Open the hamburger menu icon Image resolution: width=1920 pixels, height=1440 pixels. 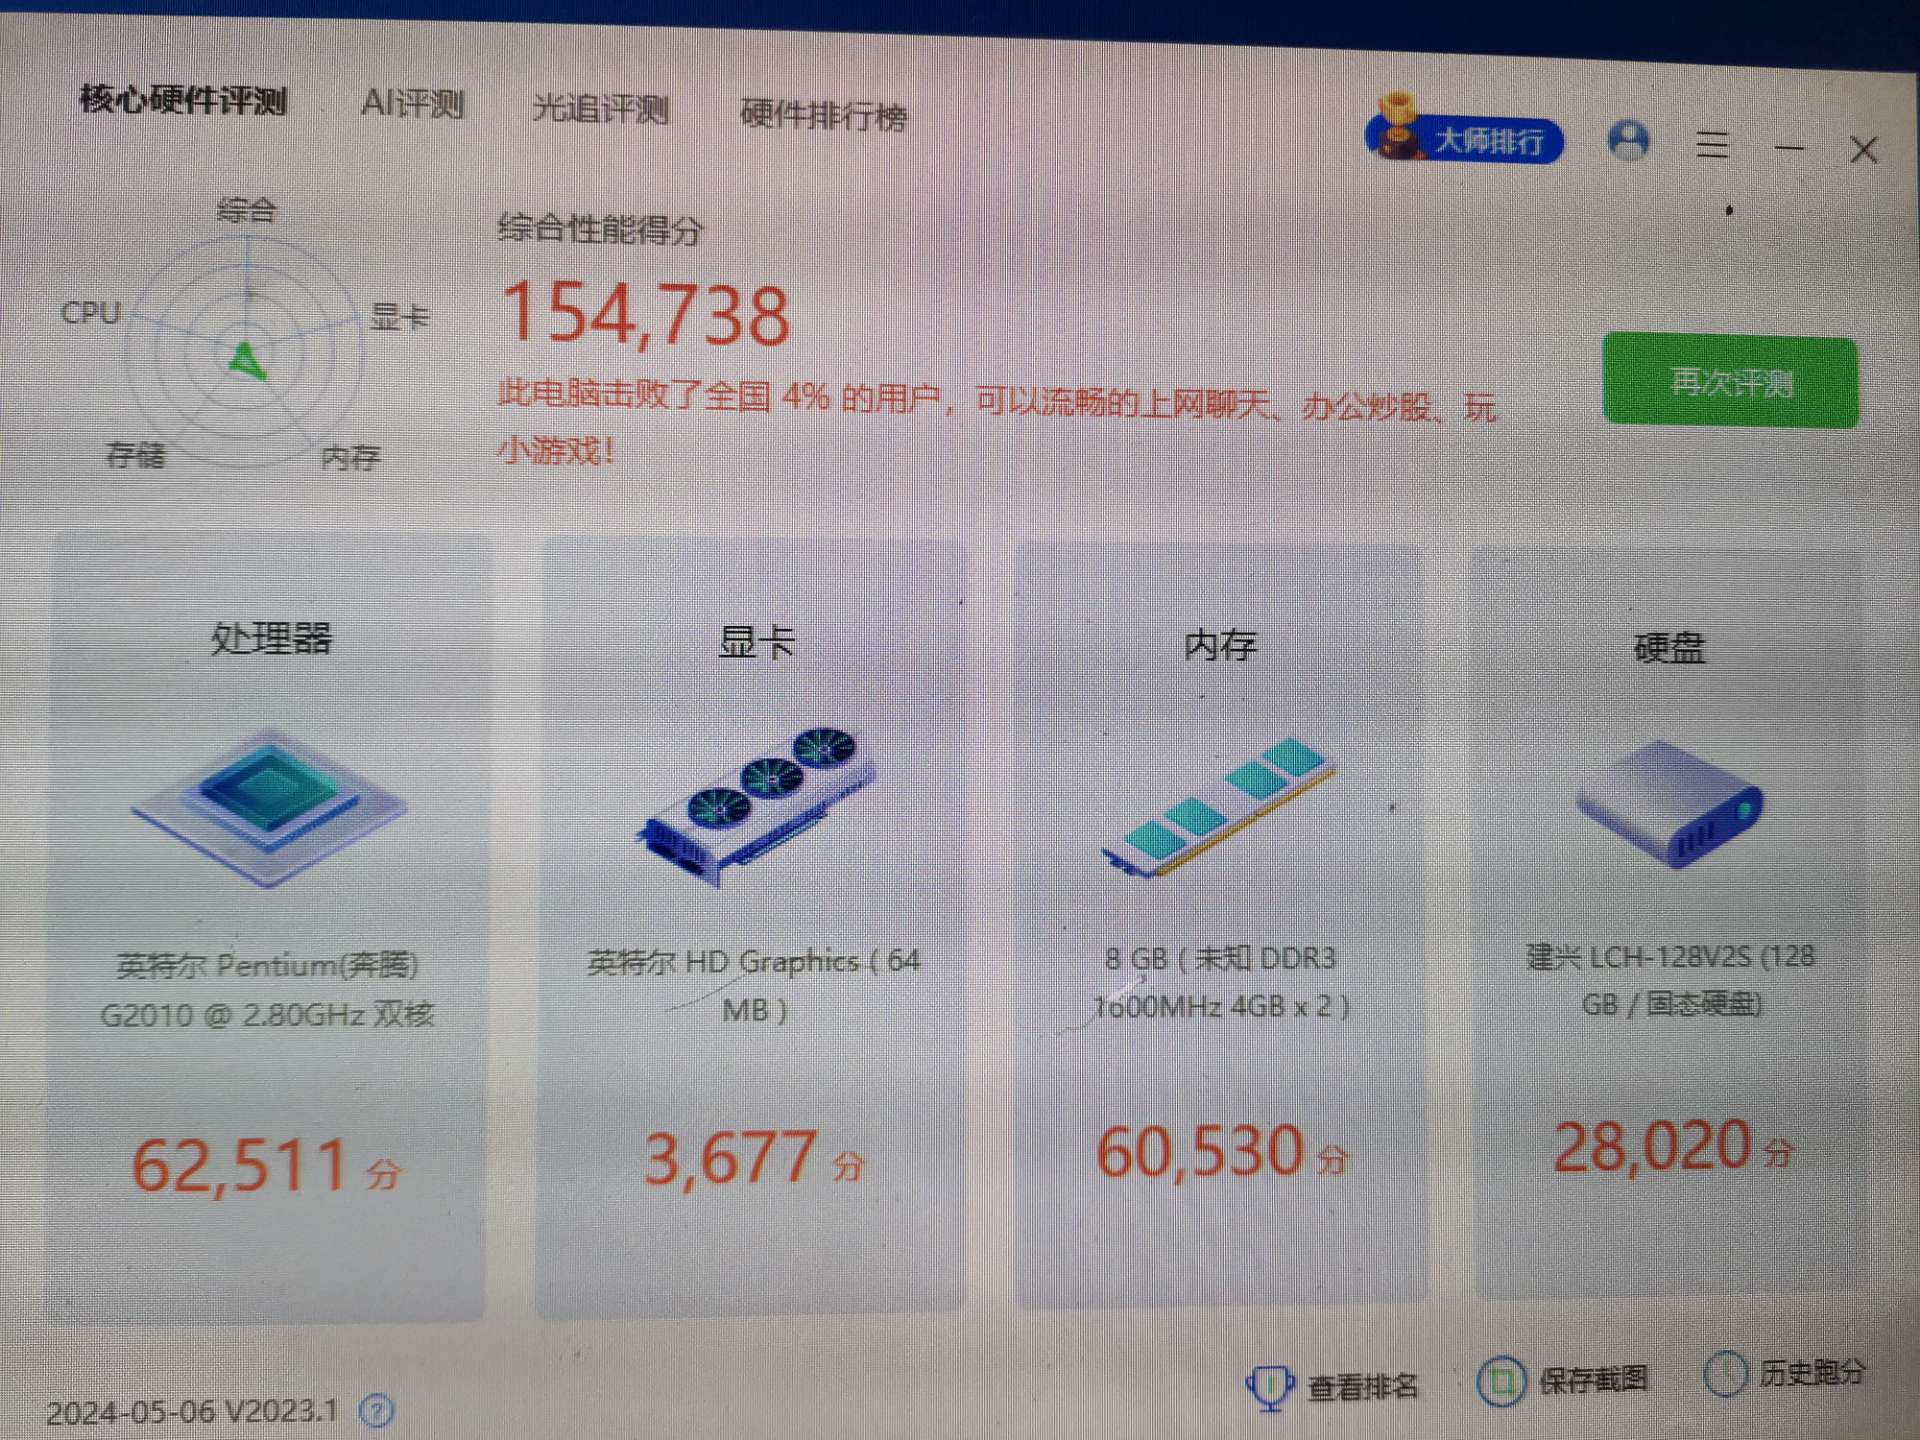(1712, 145)
